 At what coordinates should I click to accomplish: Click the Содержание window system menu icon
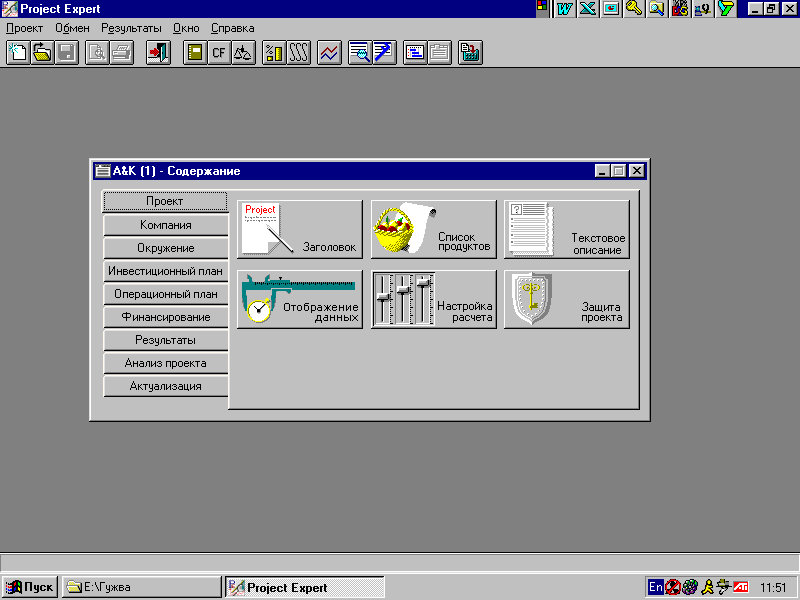(x=103, y=171)
